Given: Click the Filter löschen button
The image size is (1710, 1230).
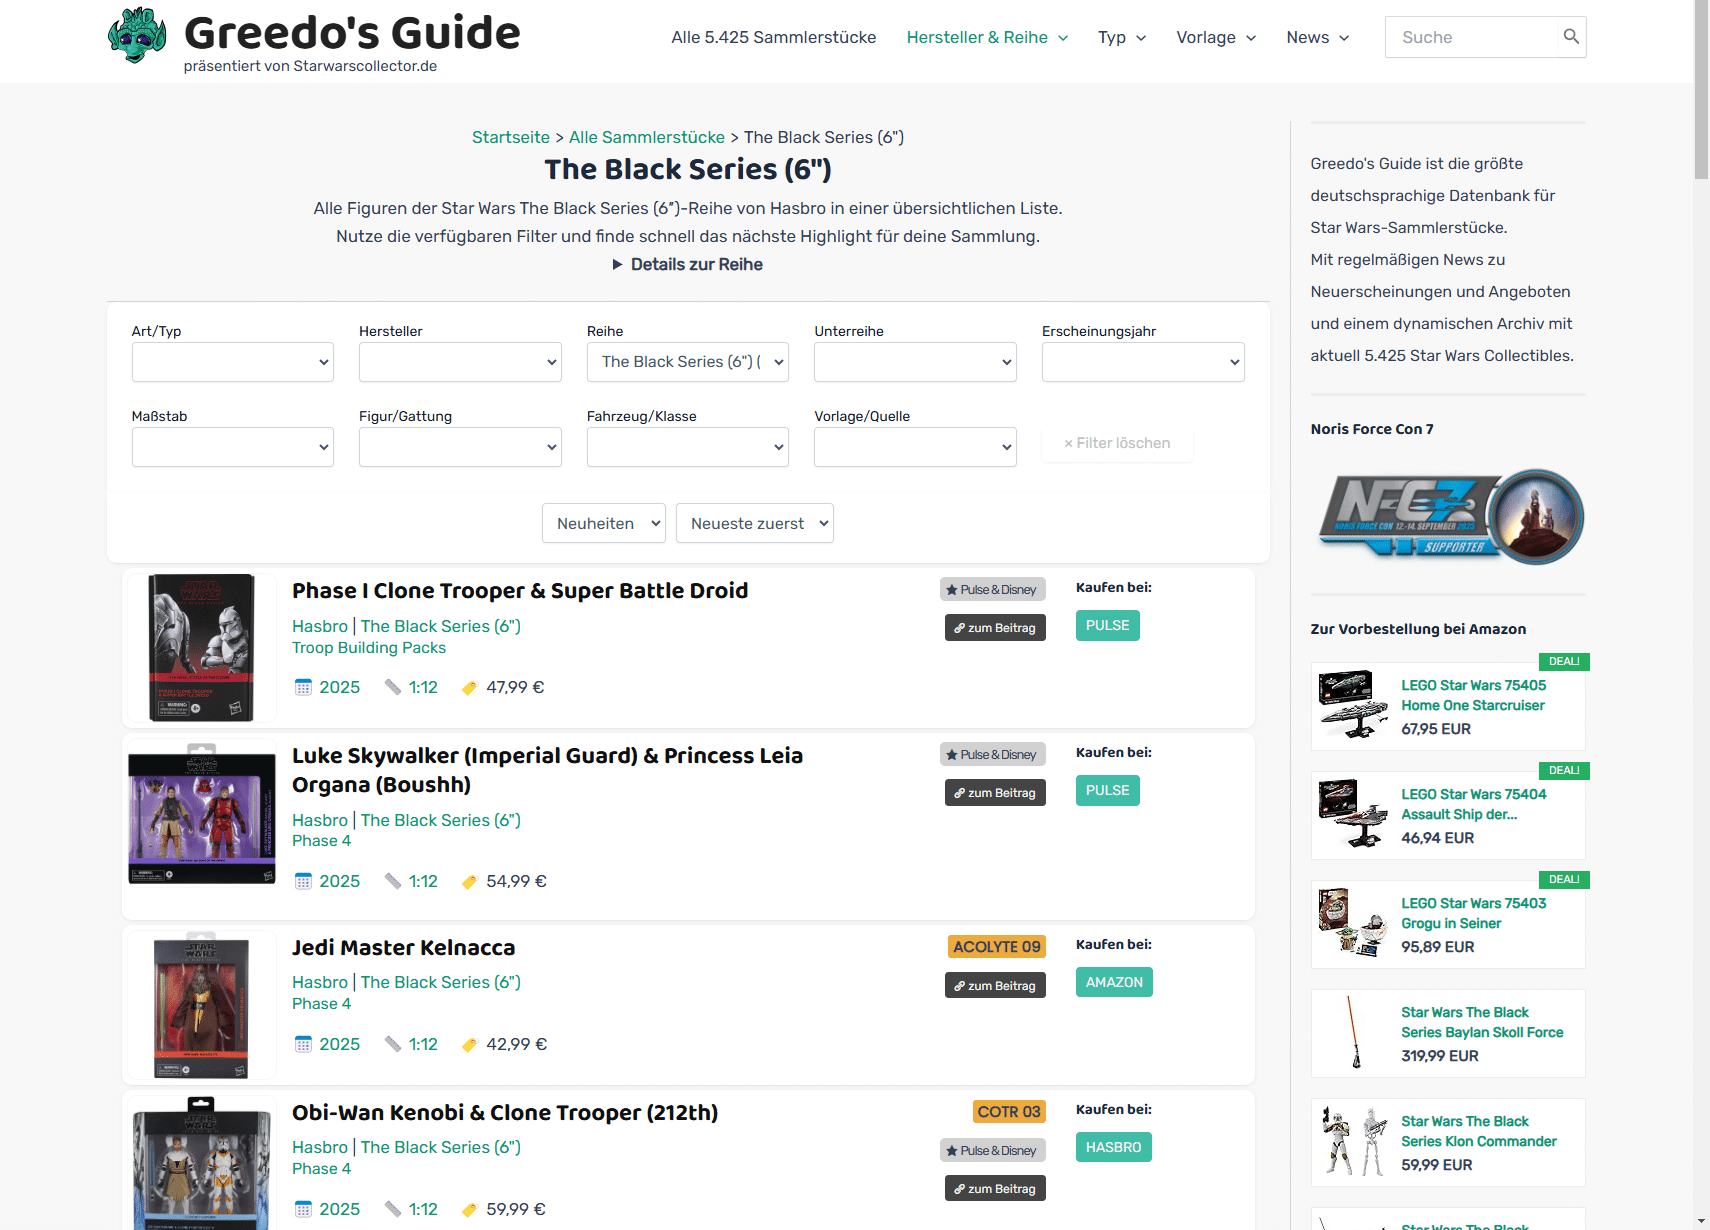Looking at the screenshot, I should pyautogui.click(x=1117, y=443).
